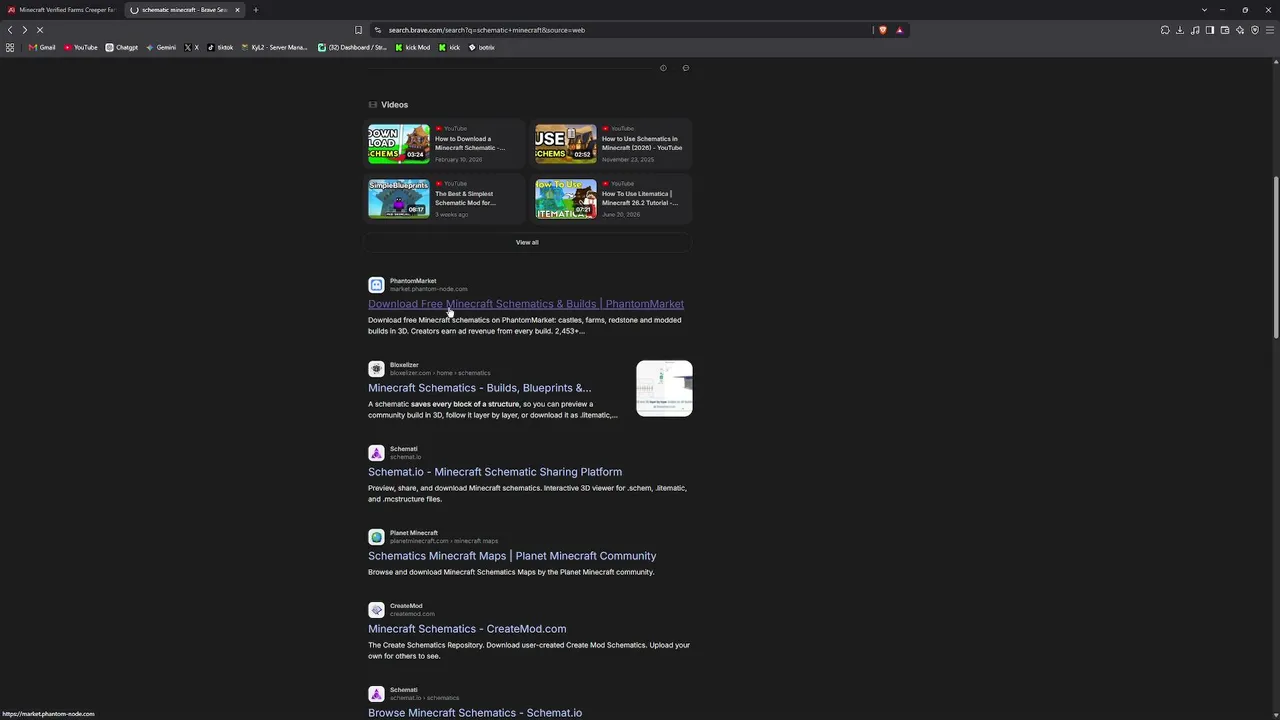Open 'Minecraft Schematics - Builds, Blueprints' Bloxelizer result
The image size is (1280, 720).
click(480, 388)
